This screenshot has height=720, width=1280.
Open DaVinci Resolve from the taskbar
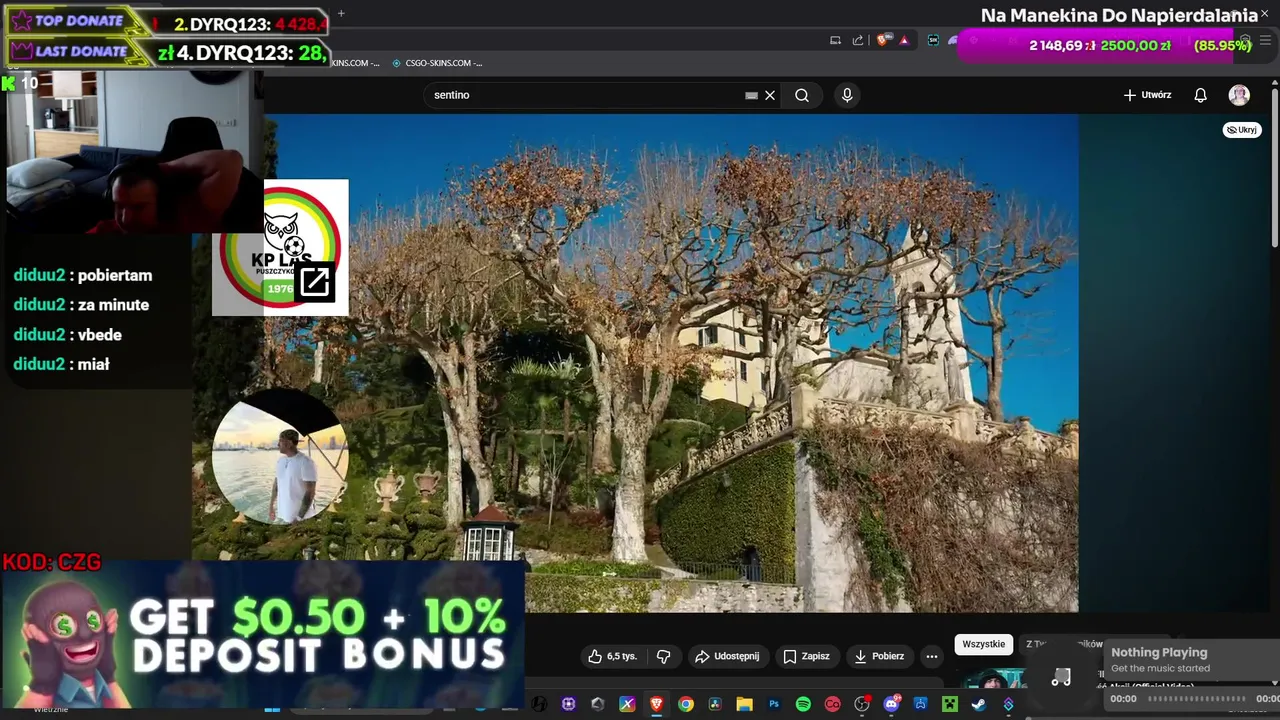pyautogui.click(x=715, y=704)
